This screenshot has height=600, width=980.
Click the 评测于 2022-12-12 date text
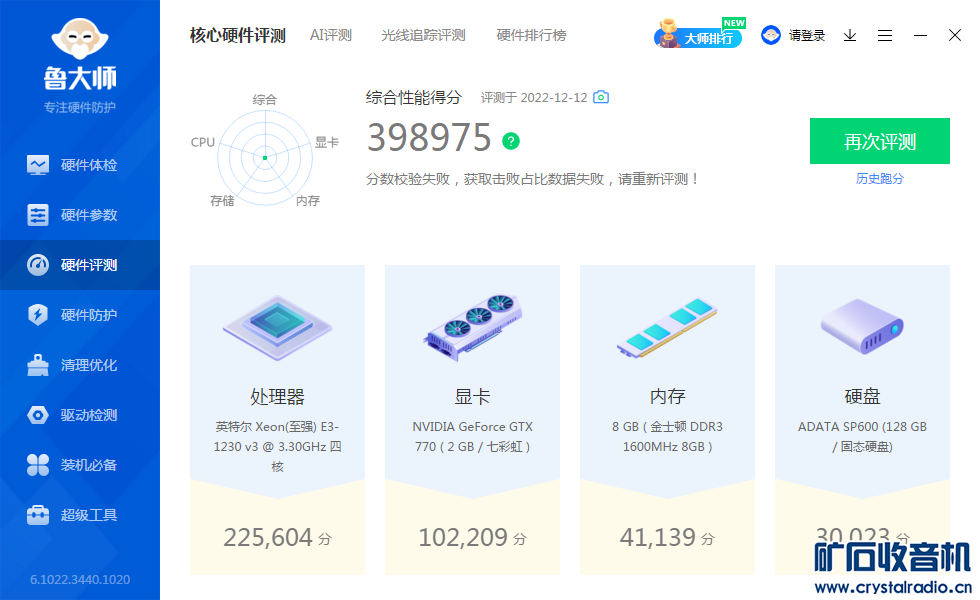534,98
